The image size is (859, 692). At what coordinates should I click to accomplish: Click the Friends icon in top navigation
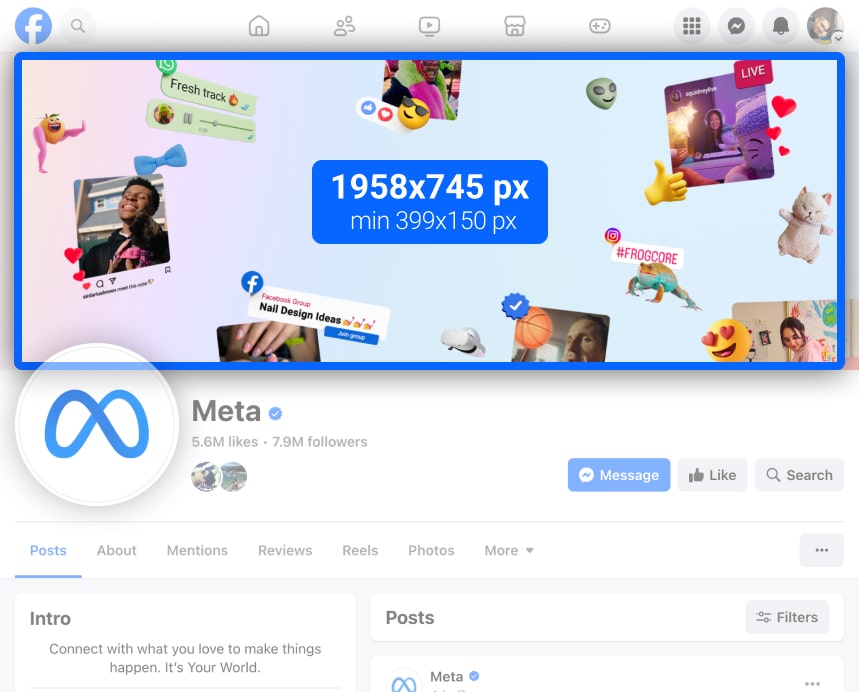point(345,26)
